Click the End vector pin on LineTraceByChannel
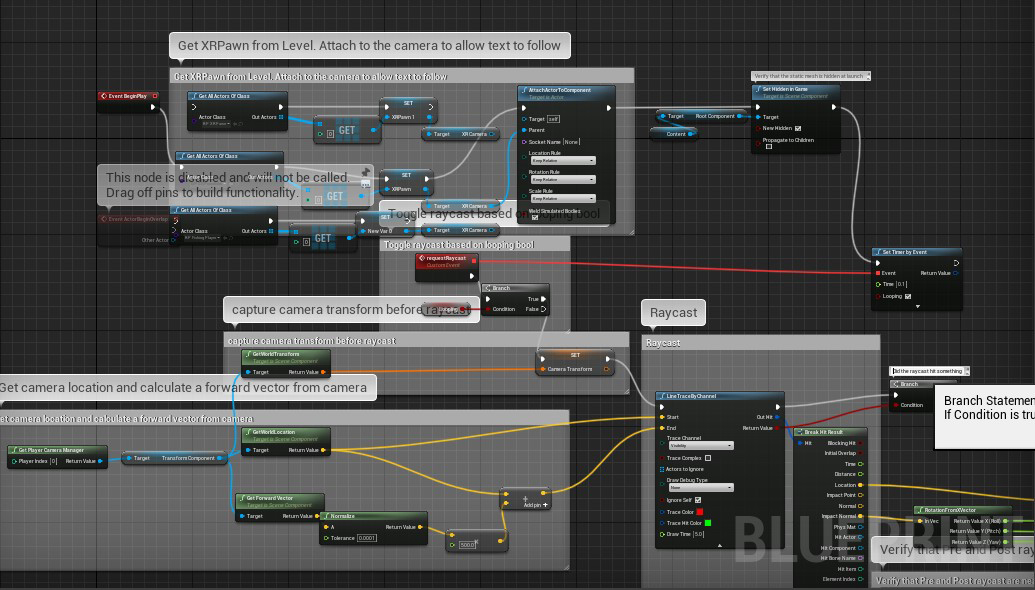The height and width of the screenshot is (590, 1035). tap(661, 428)
